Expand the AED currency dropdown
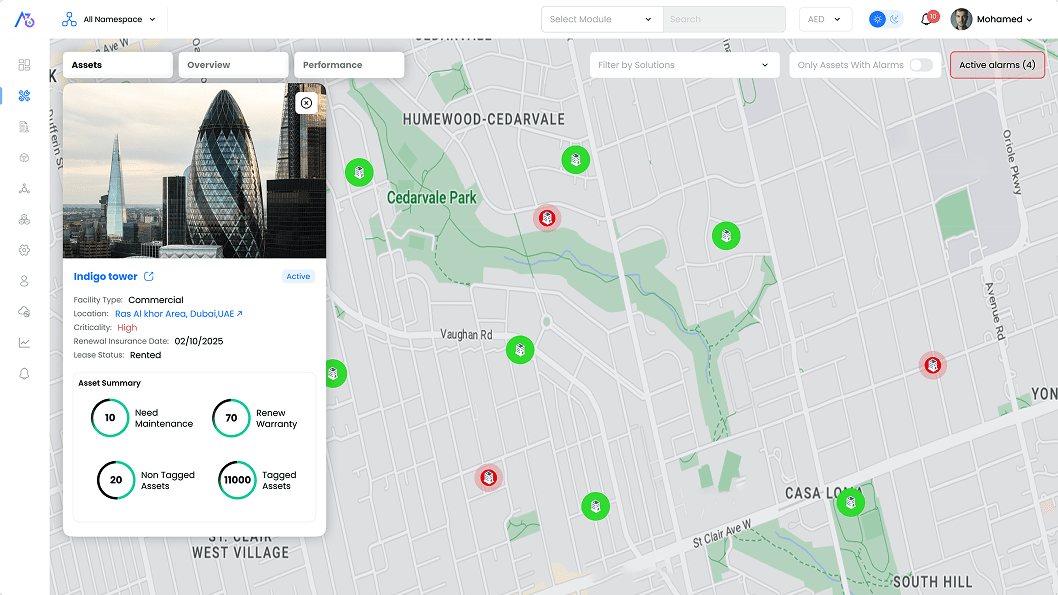 point(825,19)
